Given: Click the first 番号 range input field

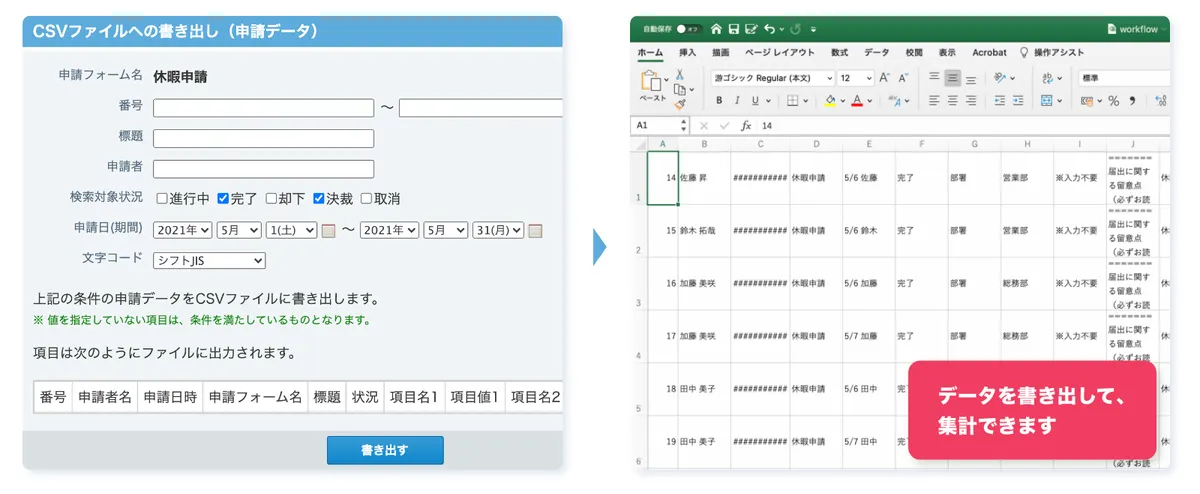Looking at the screenshot, I should 264,108.
